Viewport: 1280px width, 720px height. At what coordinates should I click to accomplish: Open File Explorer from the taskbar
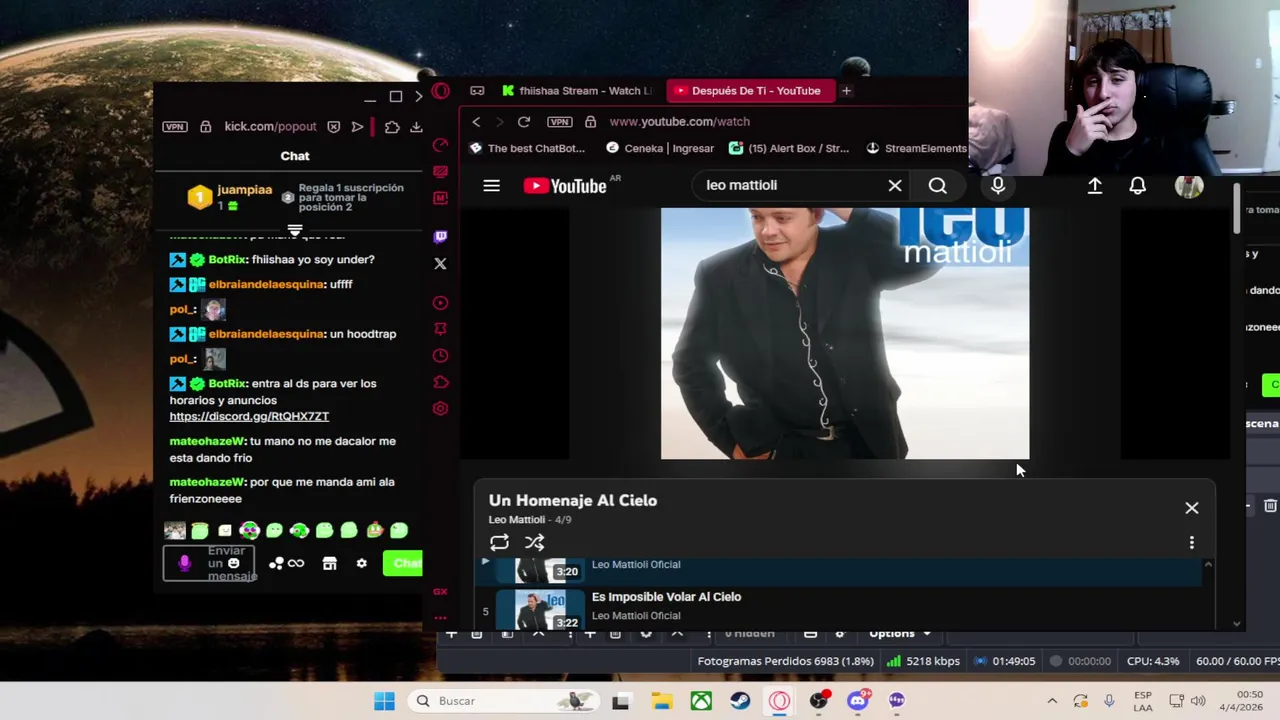pos(661,701)
